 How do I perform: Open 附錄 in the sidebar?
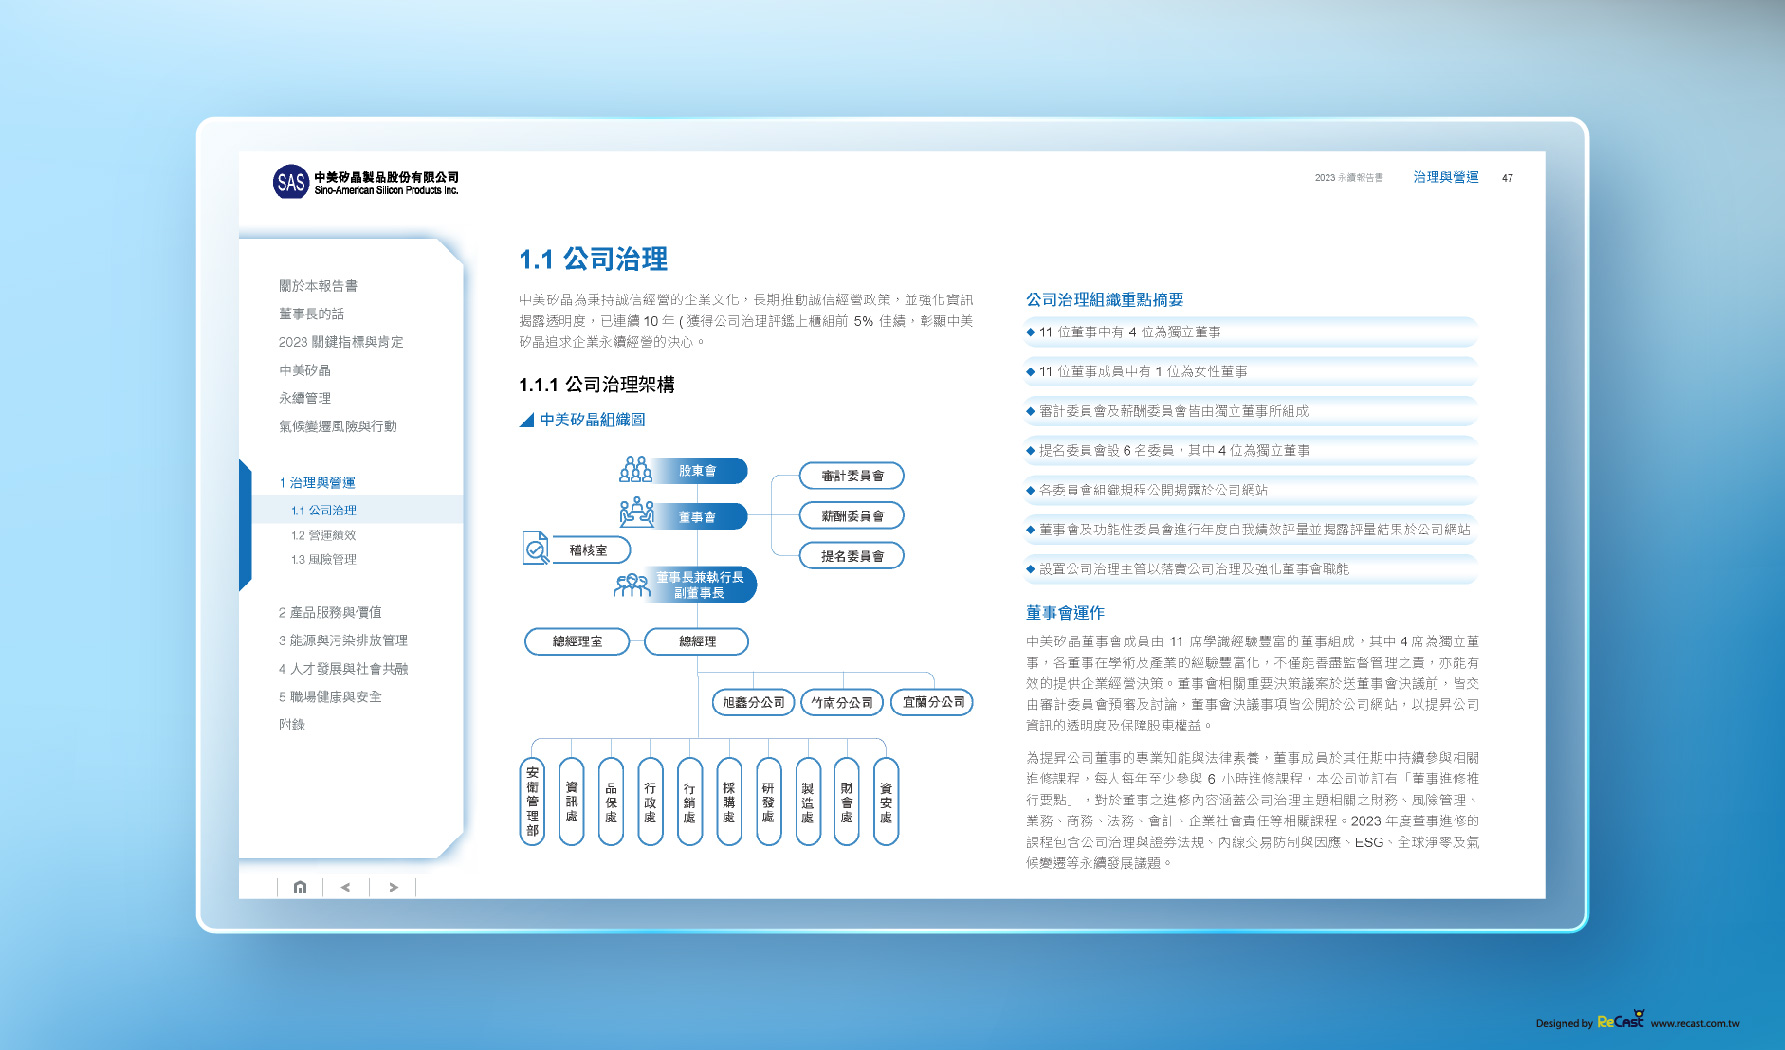[x=292, y=724]
